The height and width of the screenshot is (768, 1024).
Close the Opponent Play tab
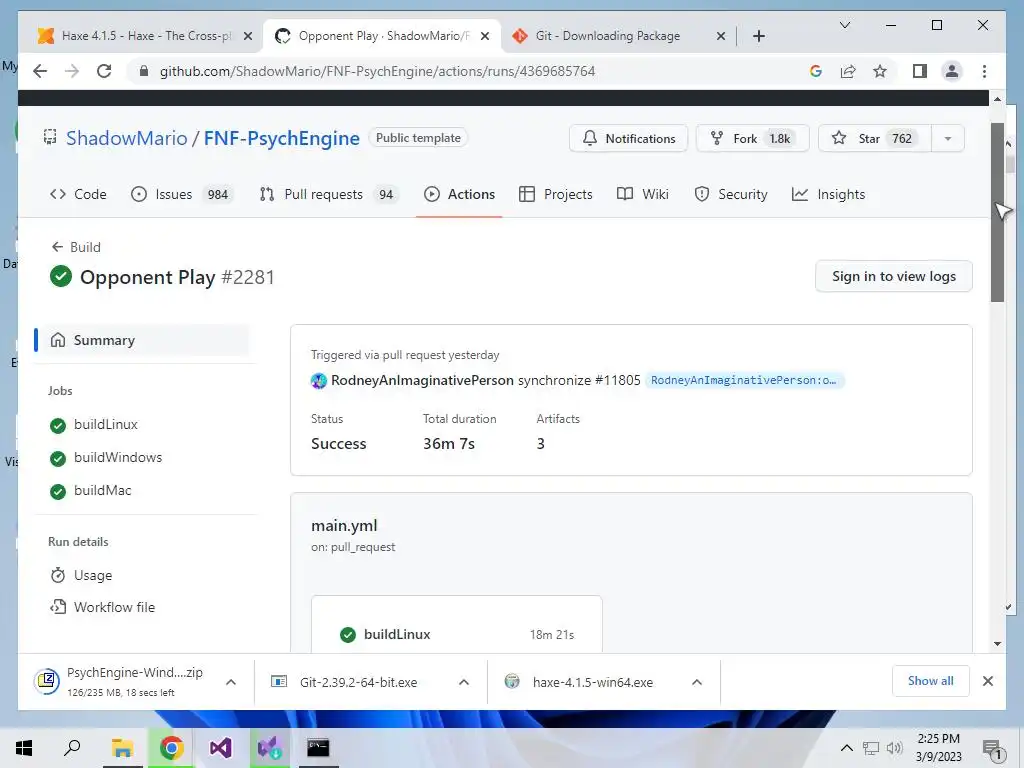485,36
